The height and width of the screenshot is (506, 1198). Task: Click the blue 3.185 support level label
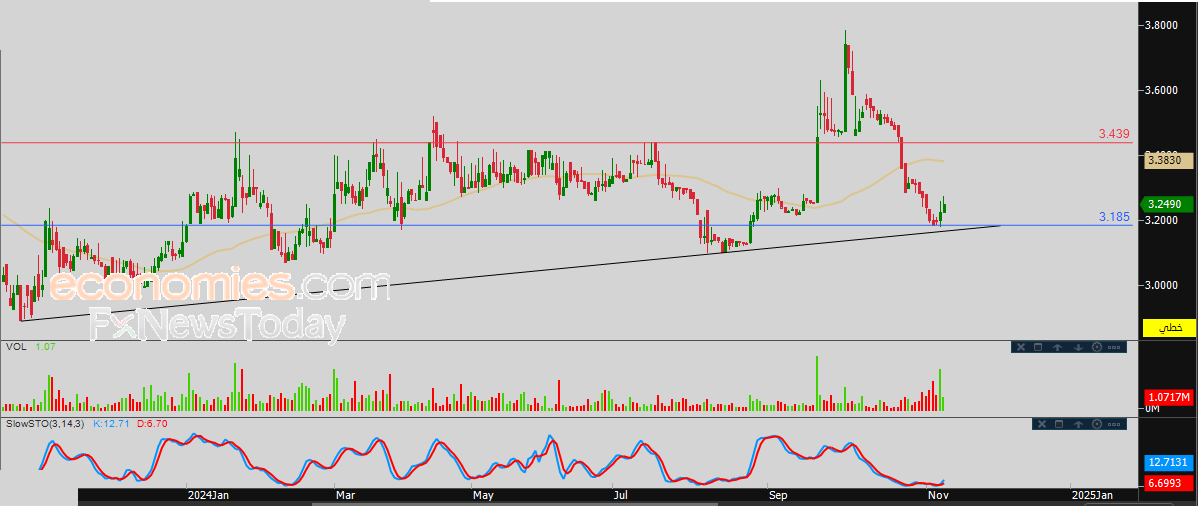1114,217
